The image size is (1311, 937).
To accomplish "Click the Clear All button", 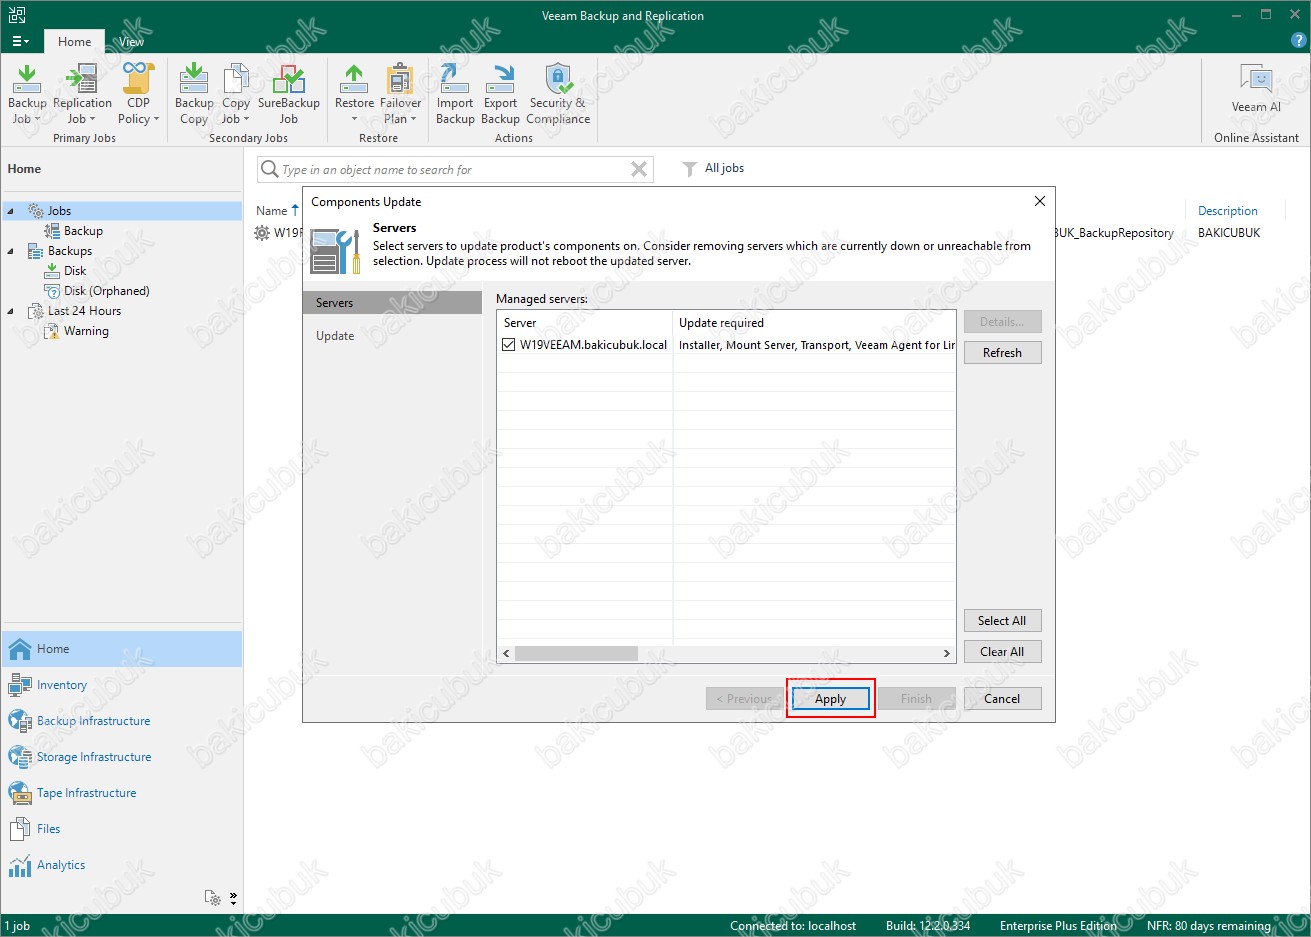I will (x=1002, y=652).
